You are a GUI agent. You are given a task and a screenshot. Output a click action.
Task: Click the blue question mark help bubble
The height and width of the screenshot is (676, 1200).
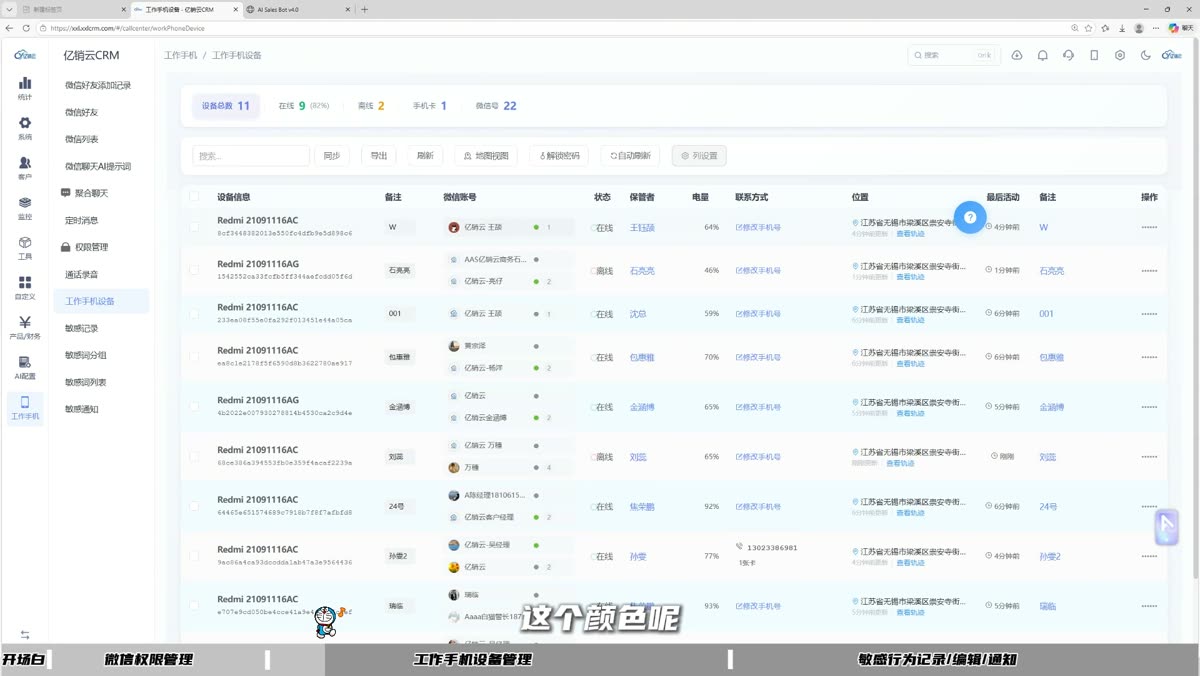[x=969, y=217]
